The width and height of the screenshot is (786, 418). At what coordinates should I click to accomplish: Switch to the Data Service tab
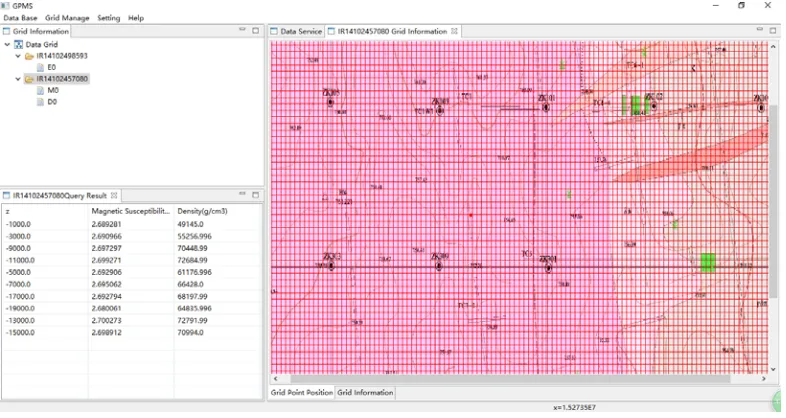pyautogui.click(x=296, y=31)
